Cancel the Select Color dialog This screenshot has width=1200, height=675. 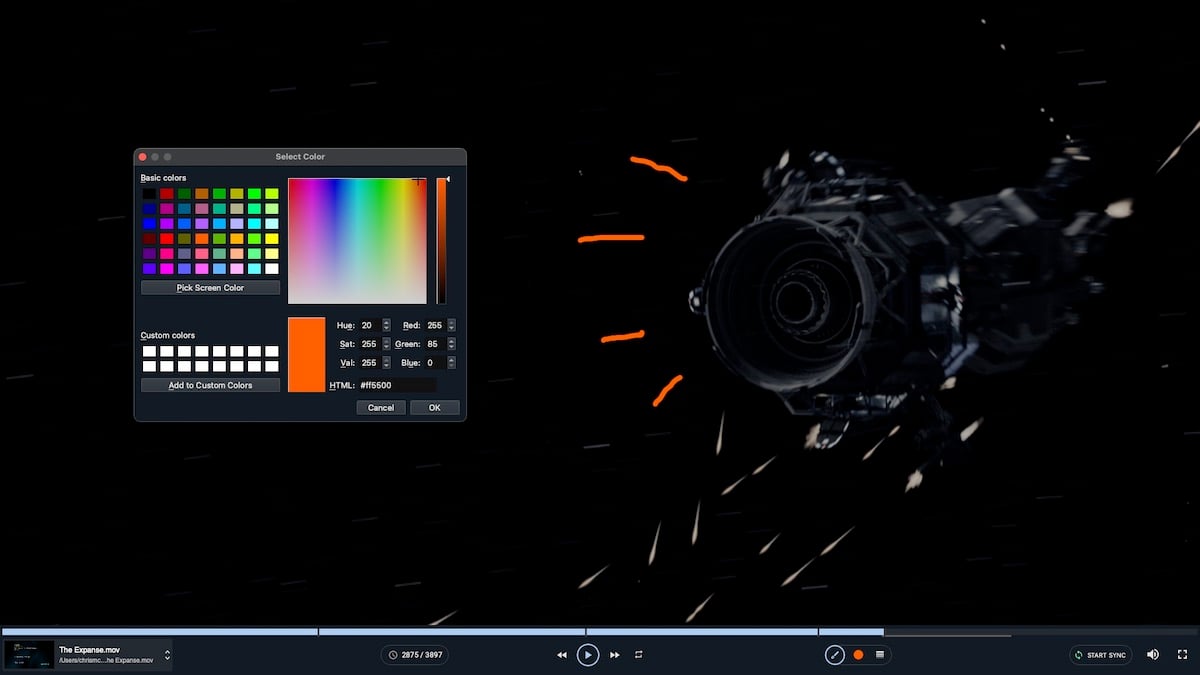[x=381, y=408]
